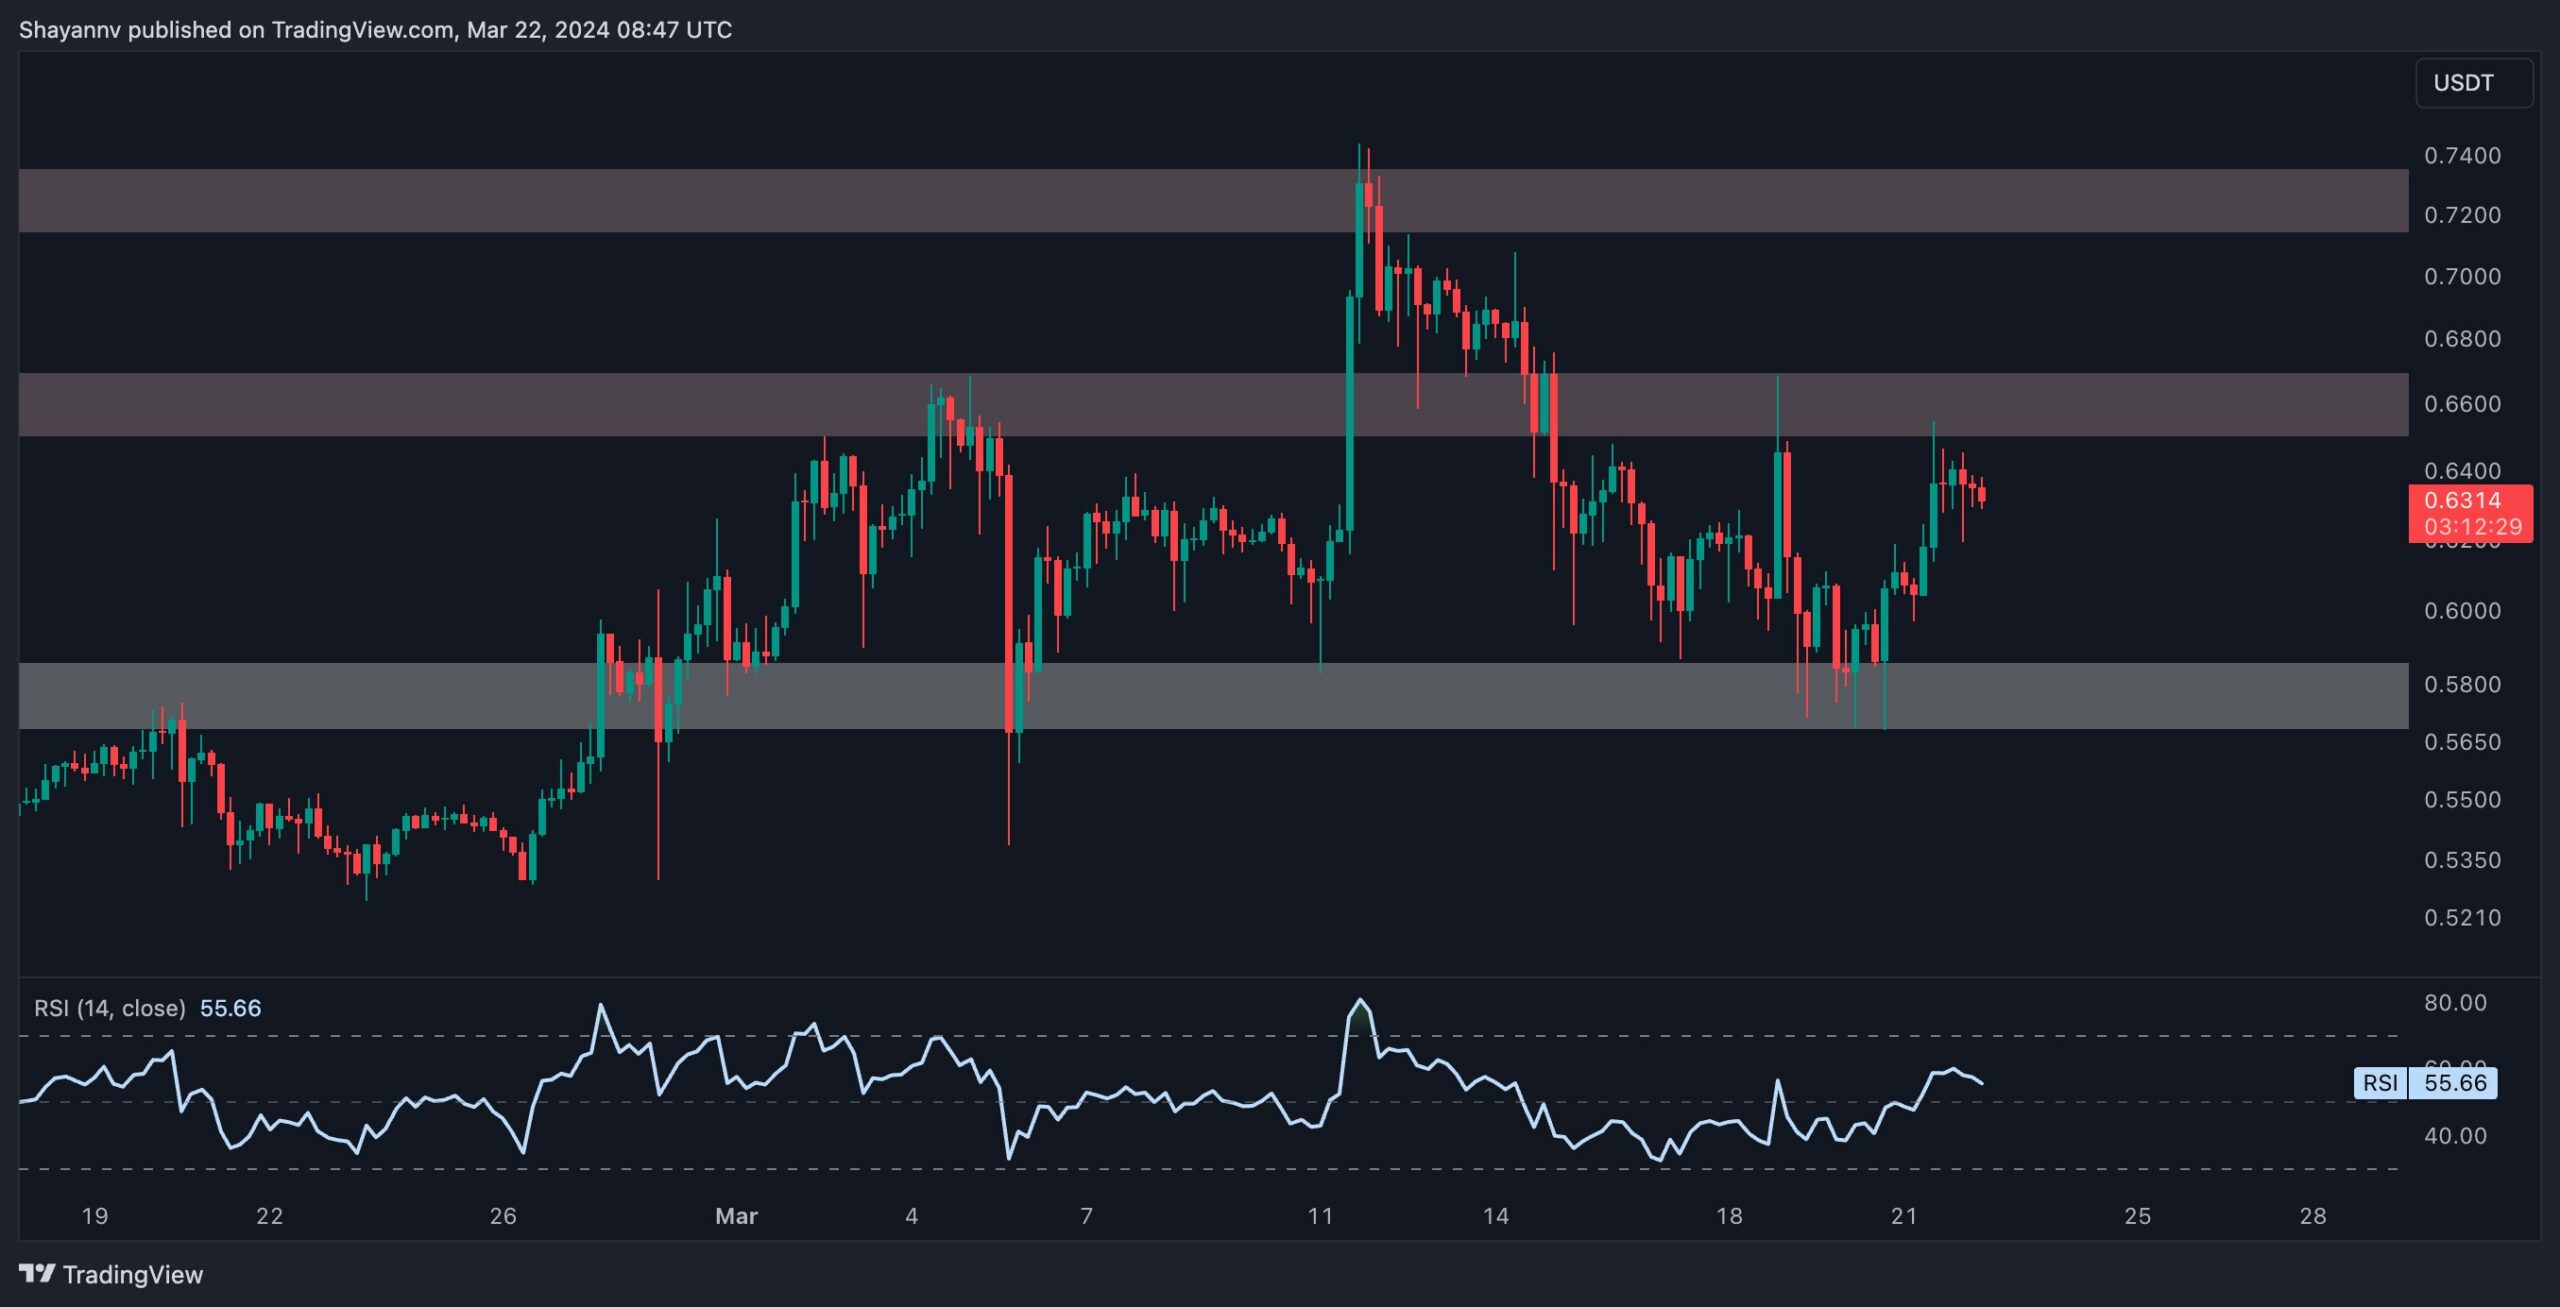Click the 40.00 RSI axis label
This screenshot has width=2560, height=1307.
tap(2455, 1136)
